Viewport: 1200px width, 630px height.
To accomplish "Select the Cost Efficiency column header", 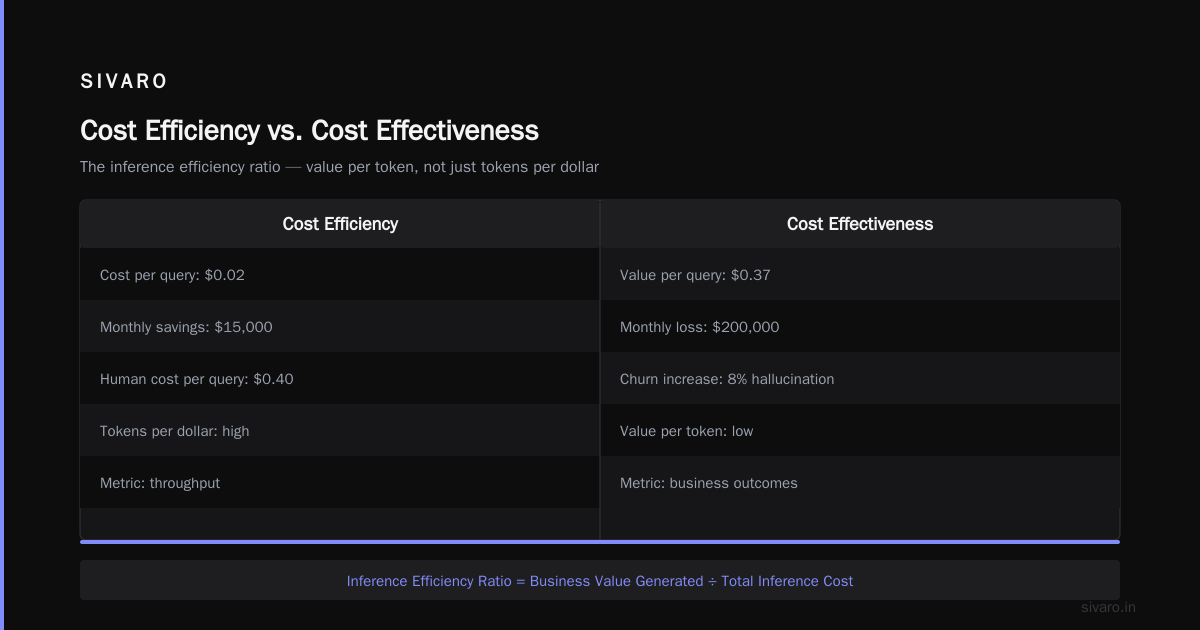I will point(340,224).
